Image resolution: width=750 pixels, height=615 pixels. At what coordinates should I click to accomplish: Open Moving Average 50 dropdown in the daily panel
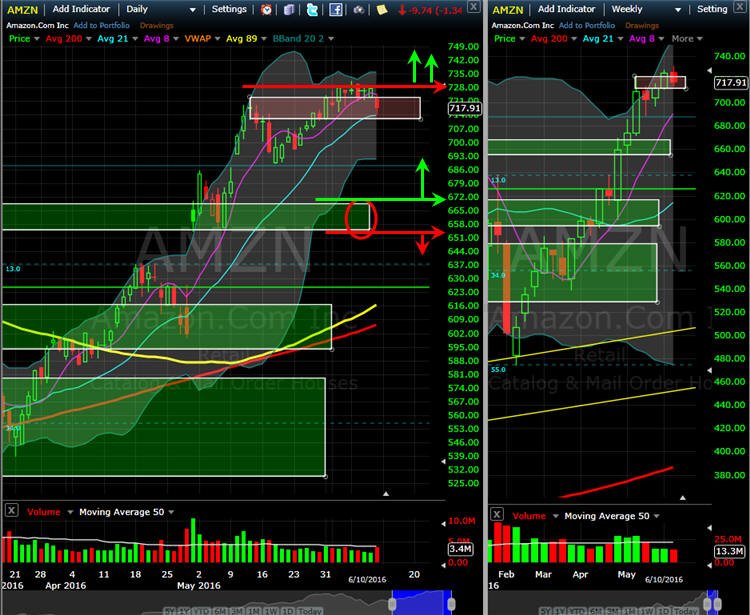click(171, 512)
